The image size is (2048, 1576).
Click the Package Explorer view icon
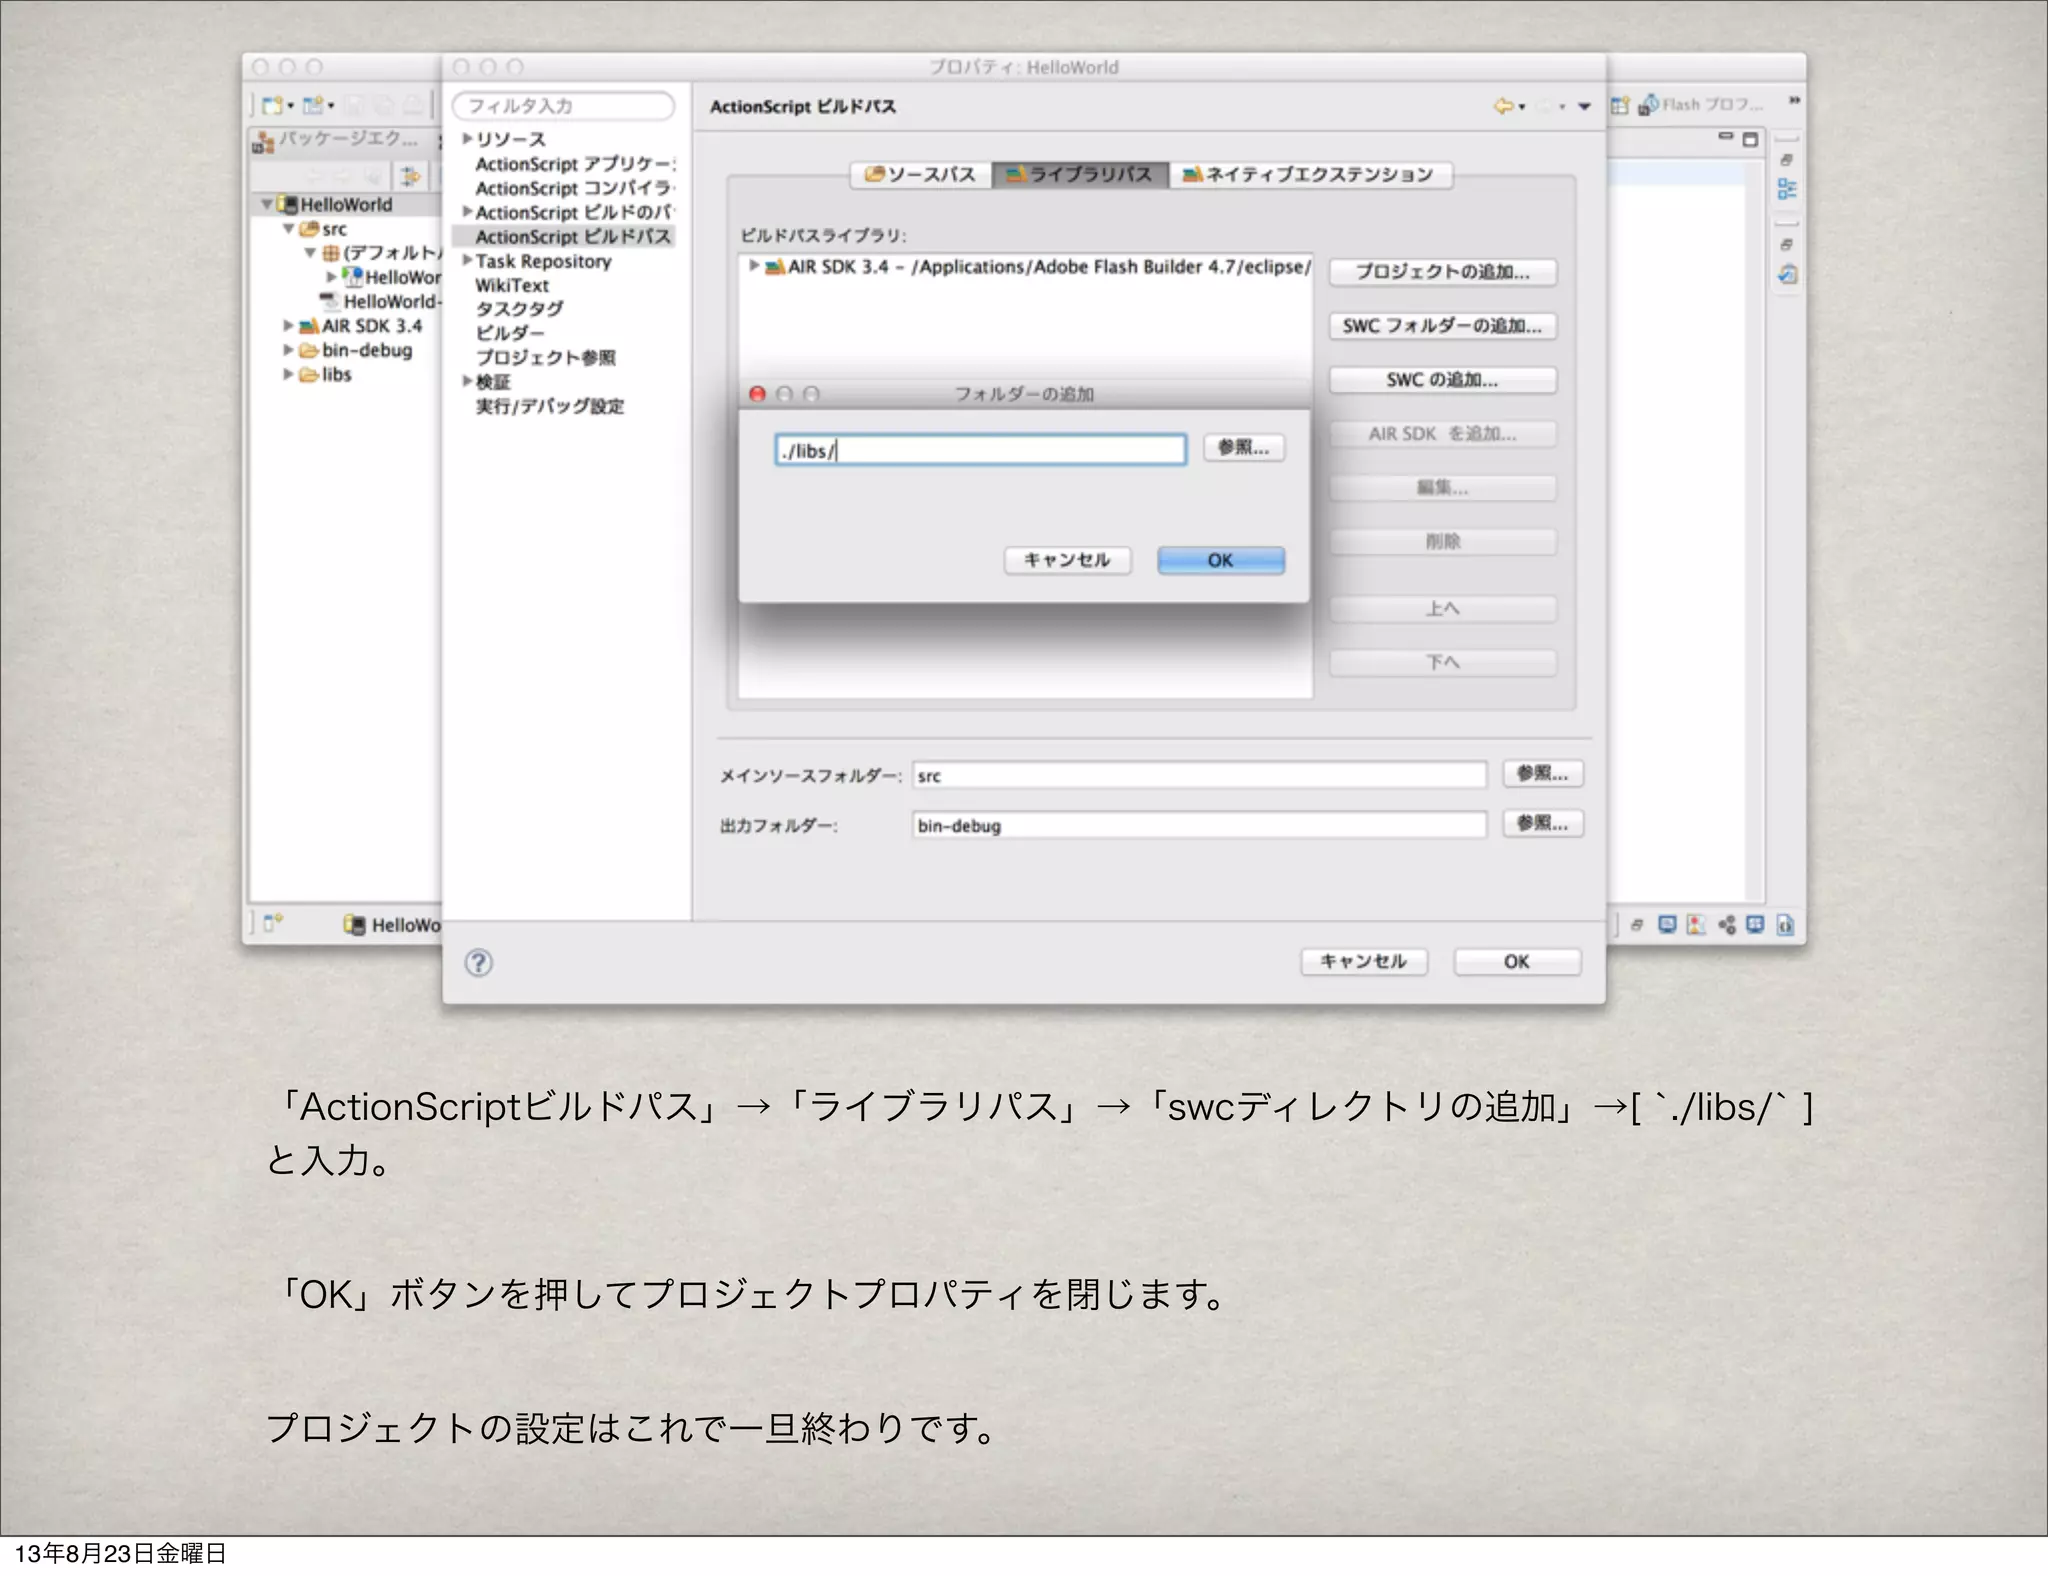tap(263, 142)
